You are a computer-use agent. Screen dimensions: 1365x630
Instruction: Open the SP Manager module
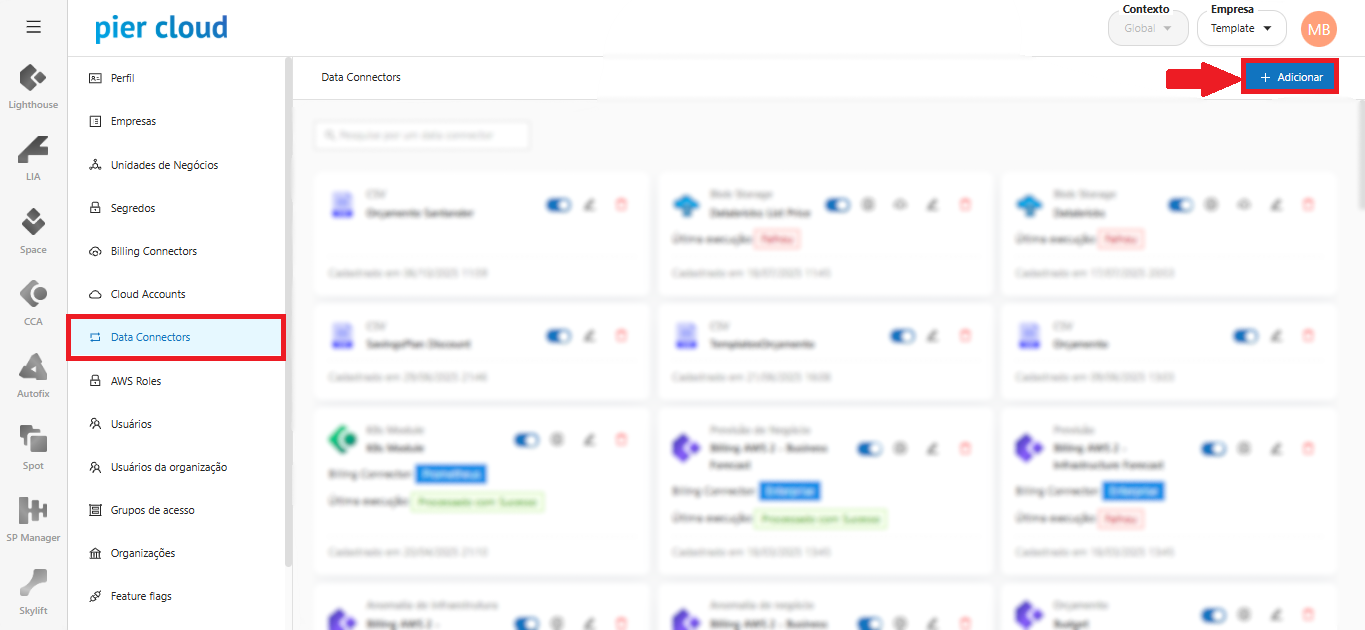pyautogui.click(x=33, y=518)
